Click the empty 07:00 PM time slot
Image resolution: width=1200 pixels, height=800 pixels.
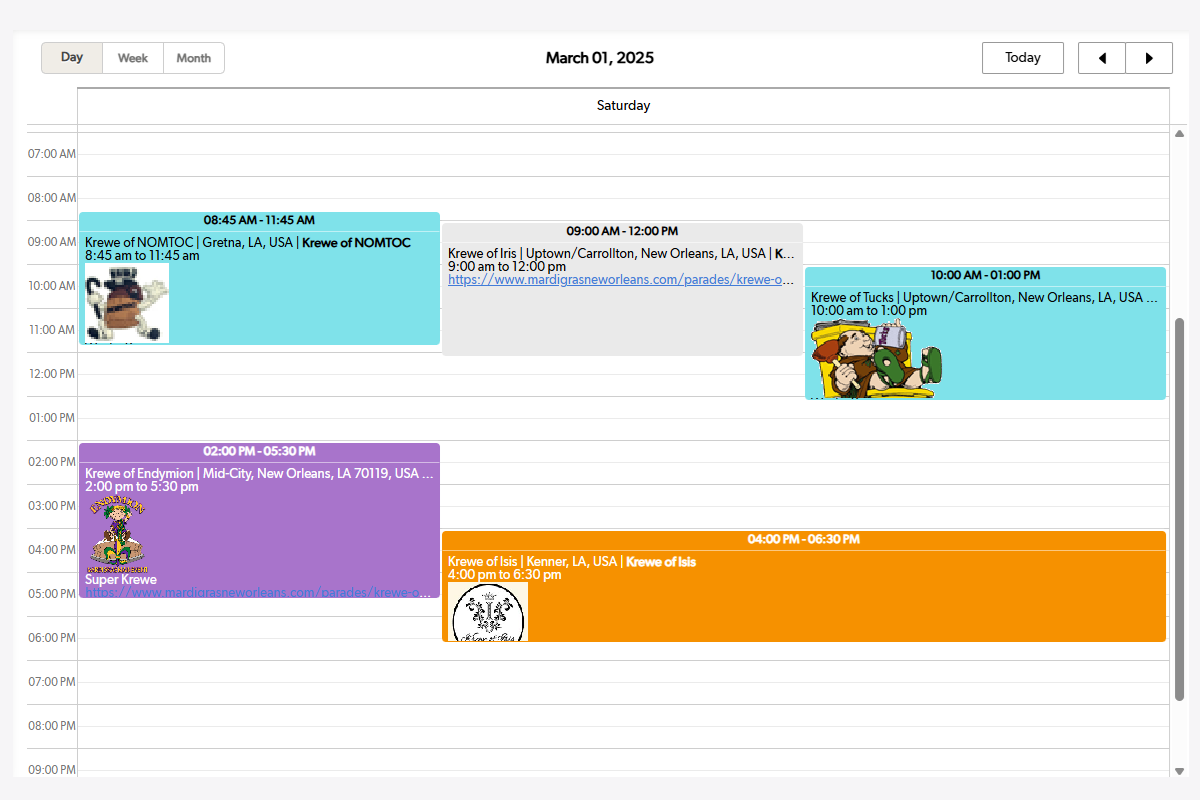(623, 682)
